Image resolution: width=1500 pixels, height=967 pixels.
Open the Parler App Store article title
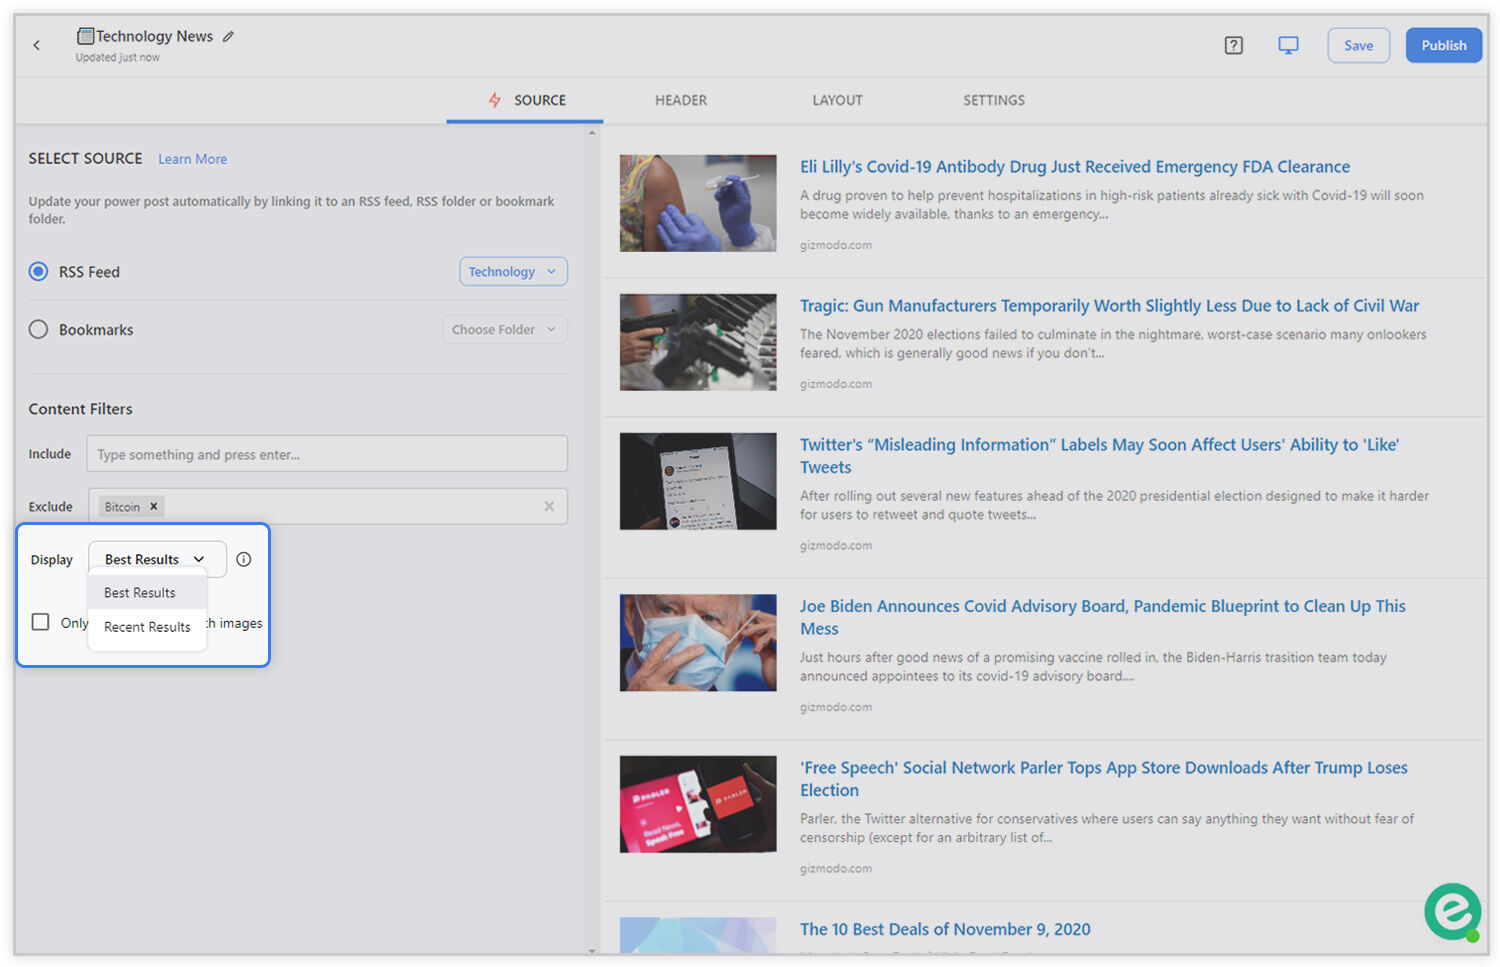[1103, 779]
